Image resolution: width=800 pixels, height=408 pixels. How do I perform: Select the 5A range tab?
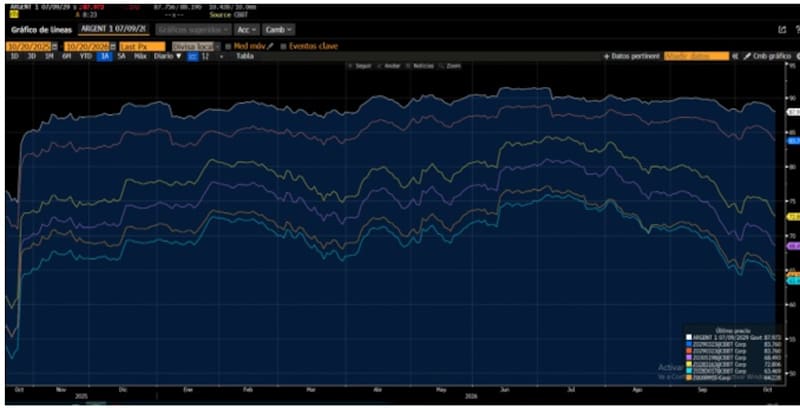(x=121, y=56)
